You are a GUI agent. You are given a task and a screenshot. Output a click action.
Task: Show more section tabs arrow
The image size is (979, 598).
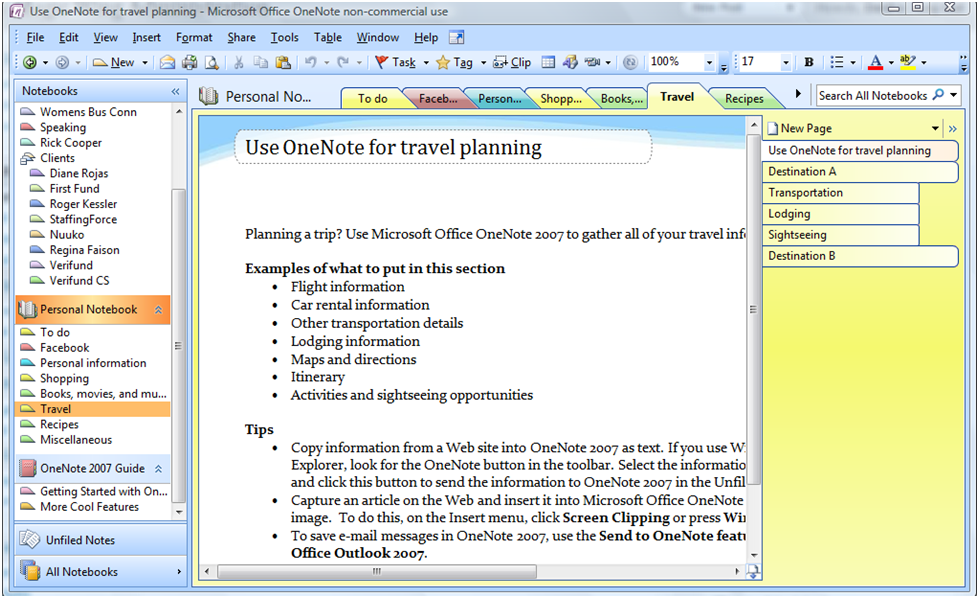797,94
